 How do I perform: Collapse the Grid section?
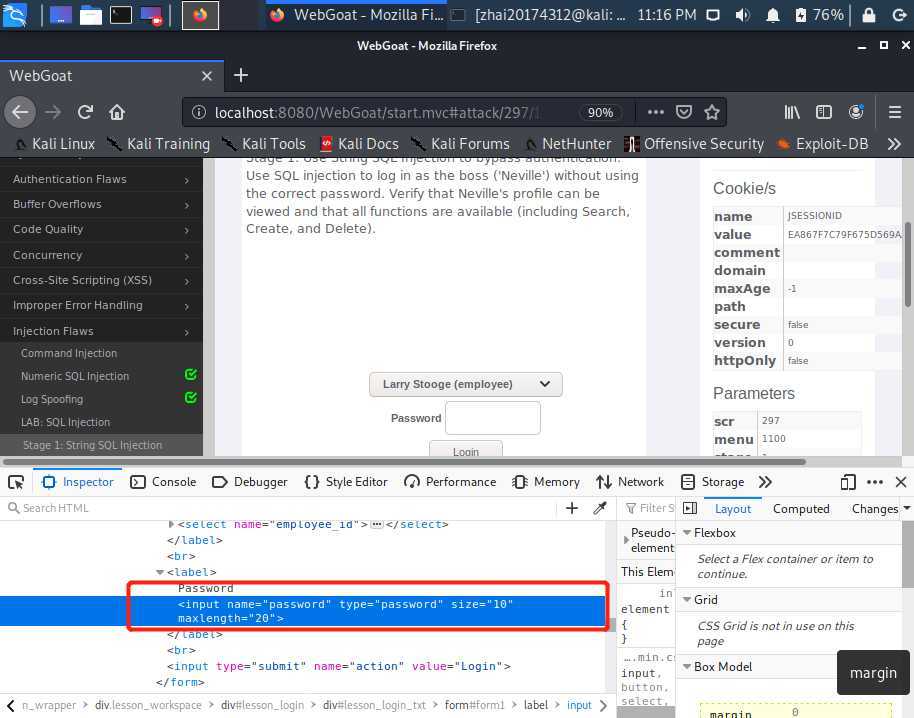click(x=687, y=600)
